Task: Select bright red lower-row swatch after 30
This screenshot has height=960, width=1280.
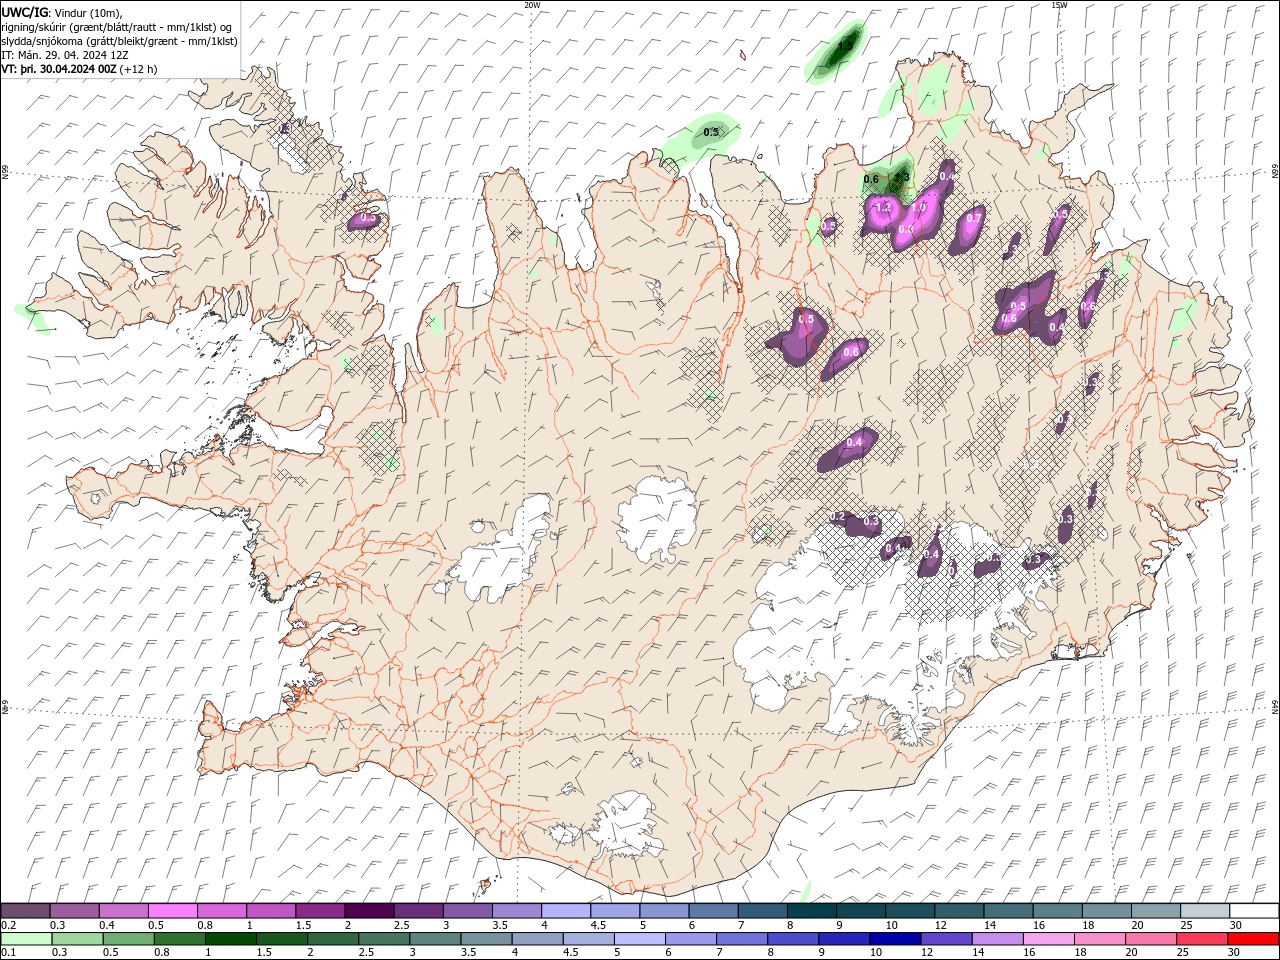Action: 1252,939
